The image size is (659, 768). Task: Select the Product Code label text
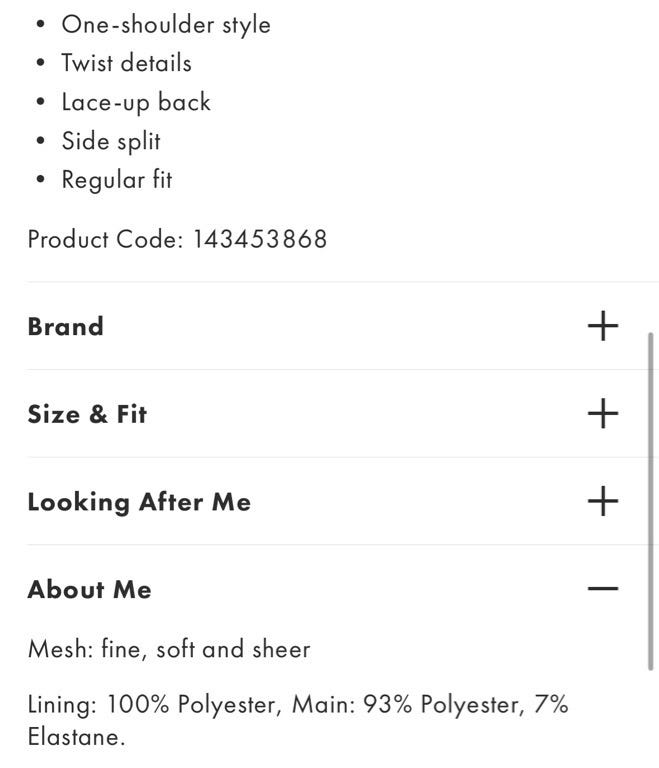click(106, 240)
